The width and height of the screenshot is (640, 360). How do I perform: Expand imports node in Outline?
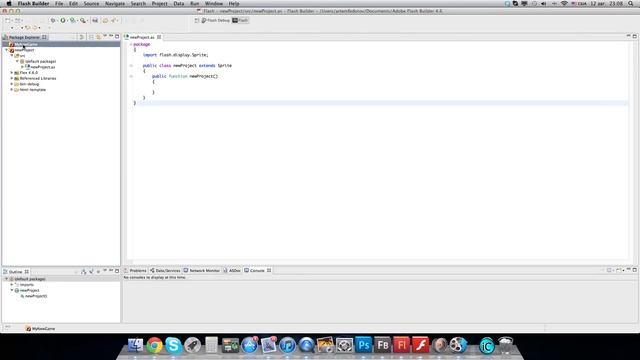point(12,284)
